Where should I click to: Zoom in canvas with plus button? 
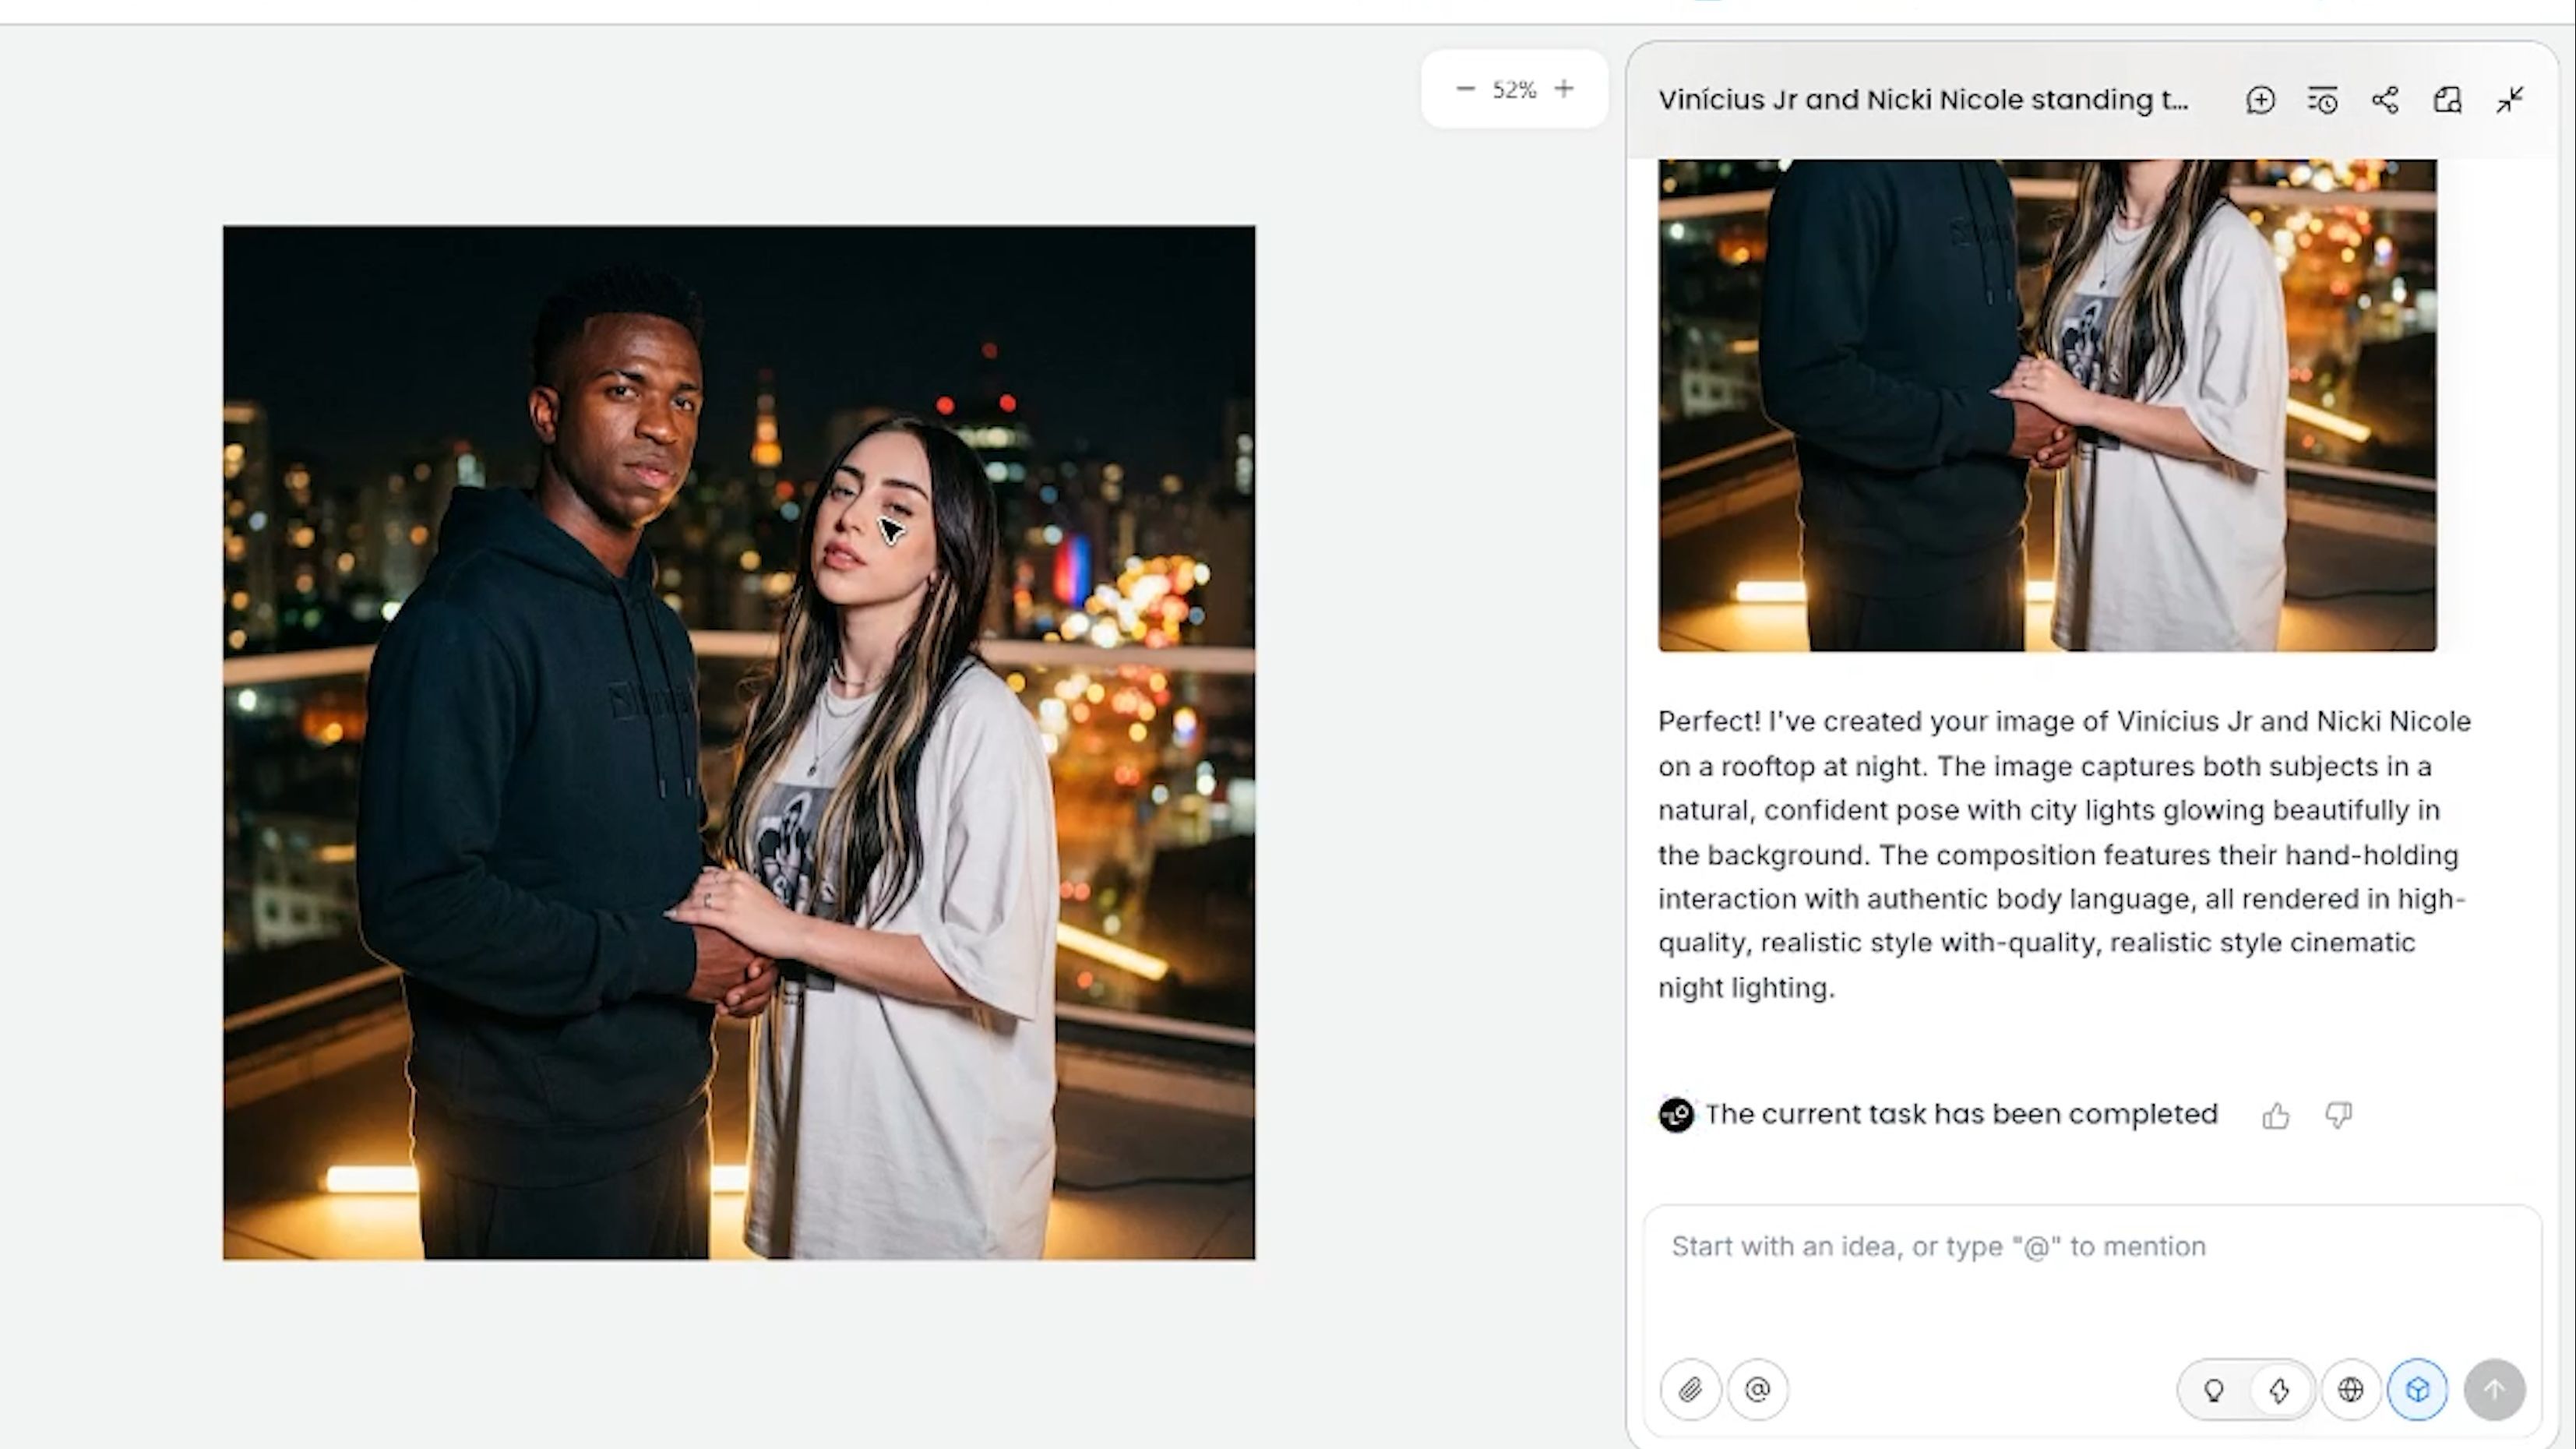(x=1564, y=89)
